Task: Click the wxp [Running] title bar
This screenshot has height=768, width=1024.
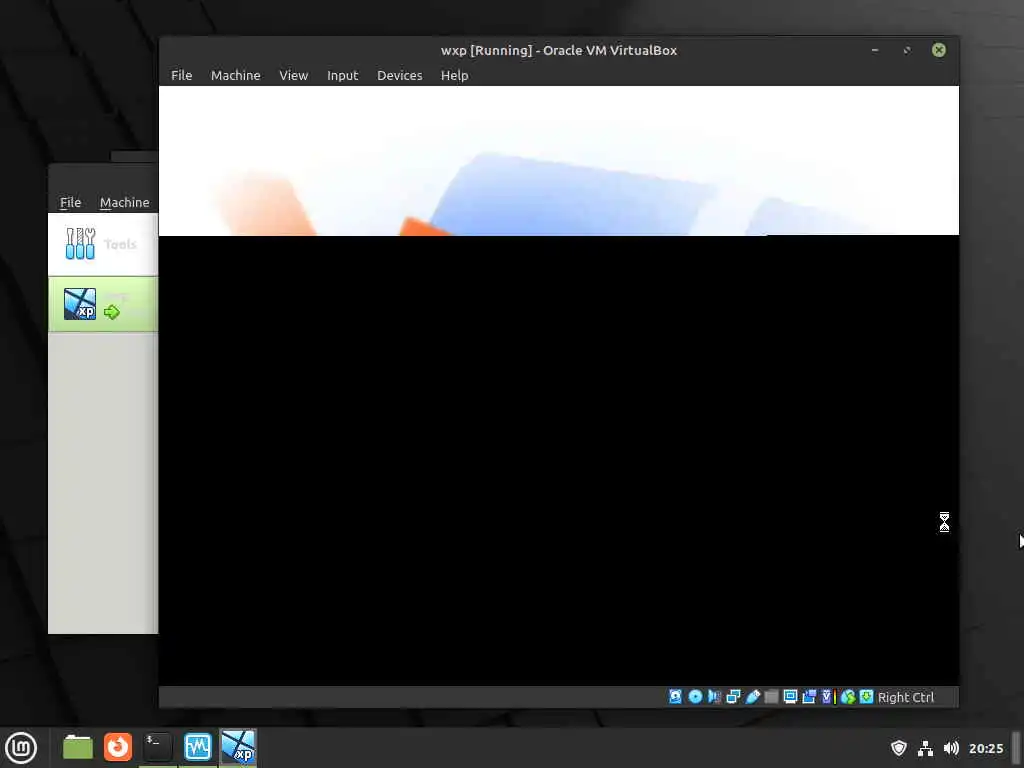Action: point(559,50)
